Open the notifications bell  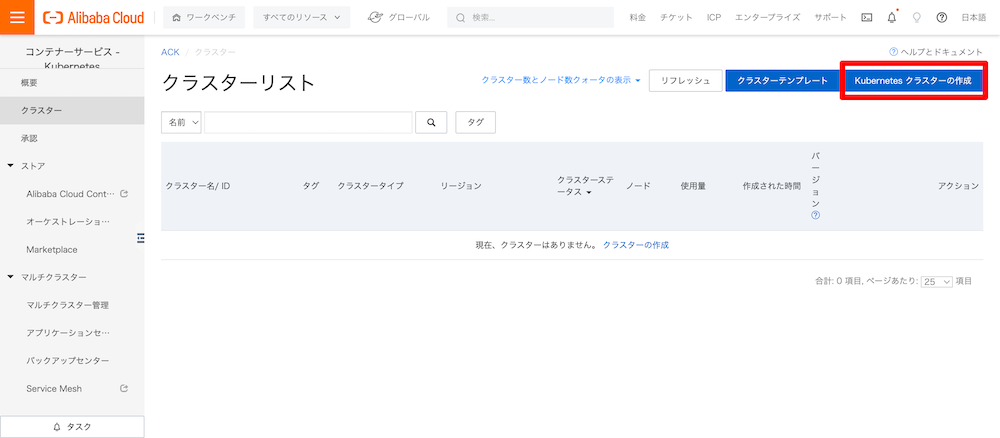(x=891, y=17)
